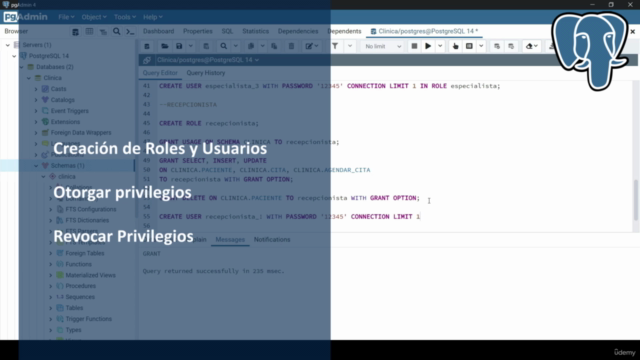This screenshot has width=640, height=360.
Task: Expand the Foreign Data Wrappers node
Action: 36,133
